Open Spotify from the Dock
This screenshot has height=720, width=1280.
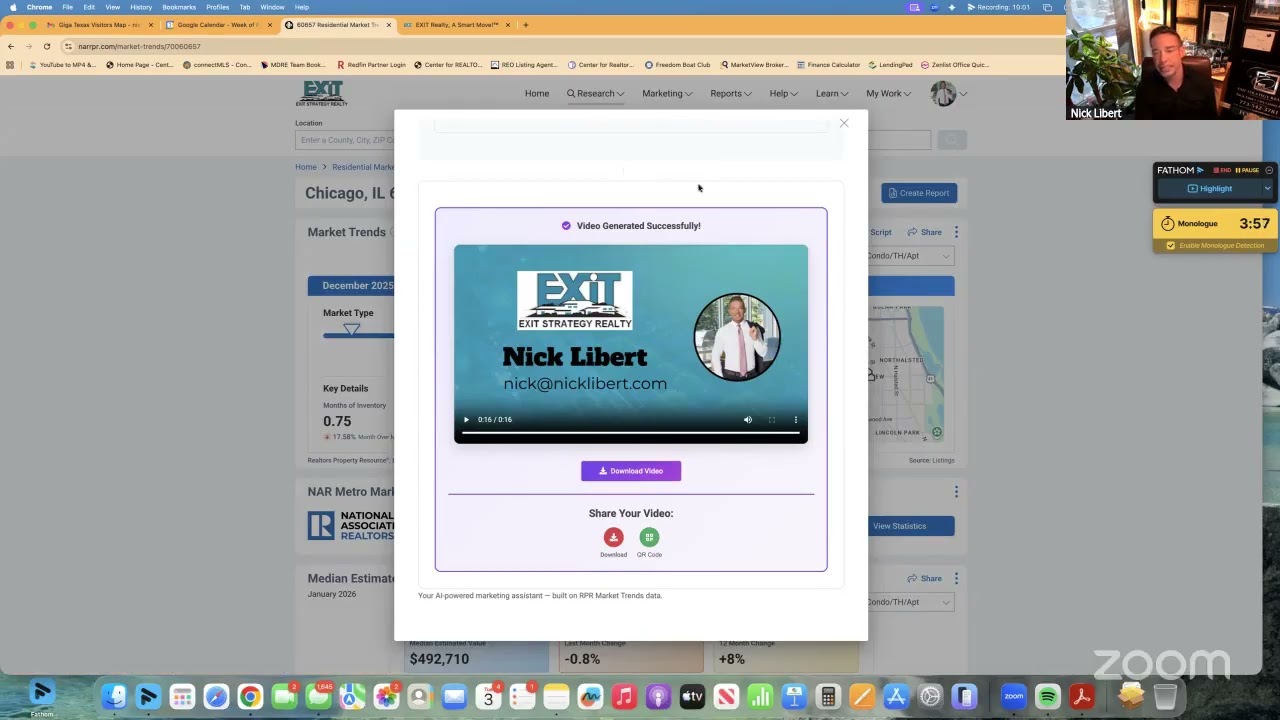(x=1048, y=696)
